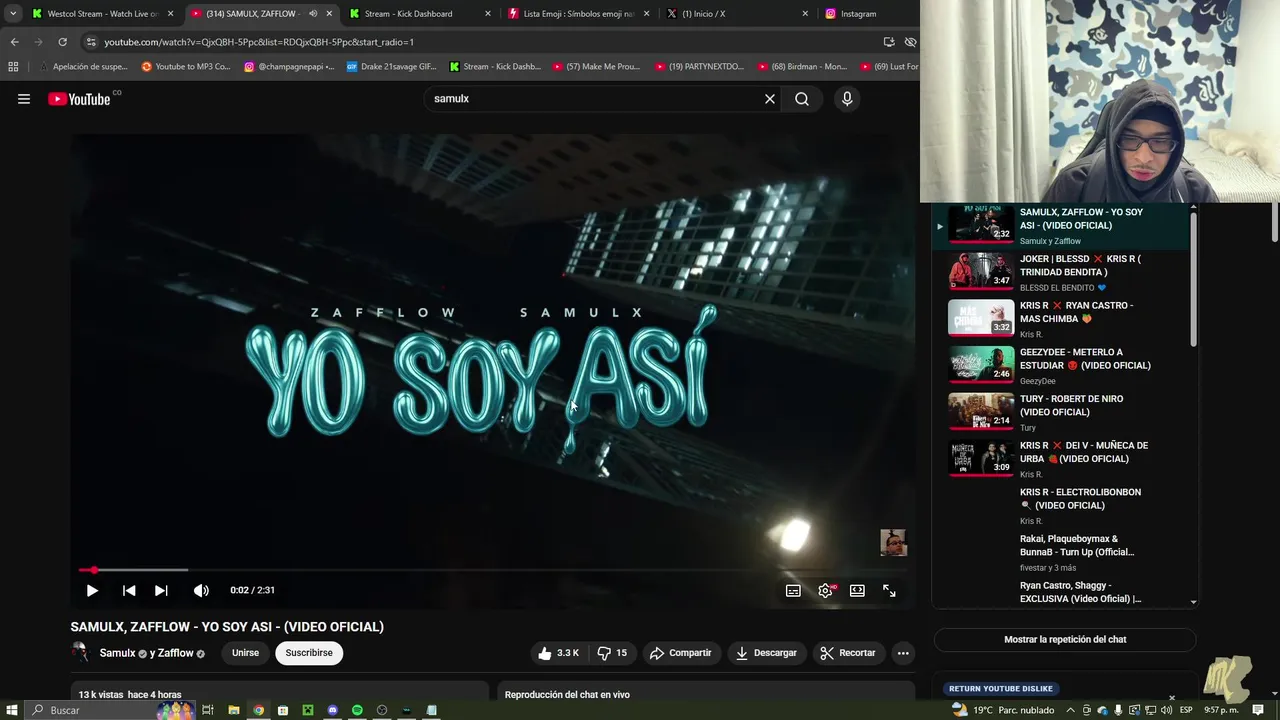Switch to Lista Emoji tab
This screenshot has width=1280, height=720.
click(x=578, y=14)
